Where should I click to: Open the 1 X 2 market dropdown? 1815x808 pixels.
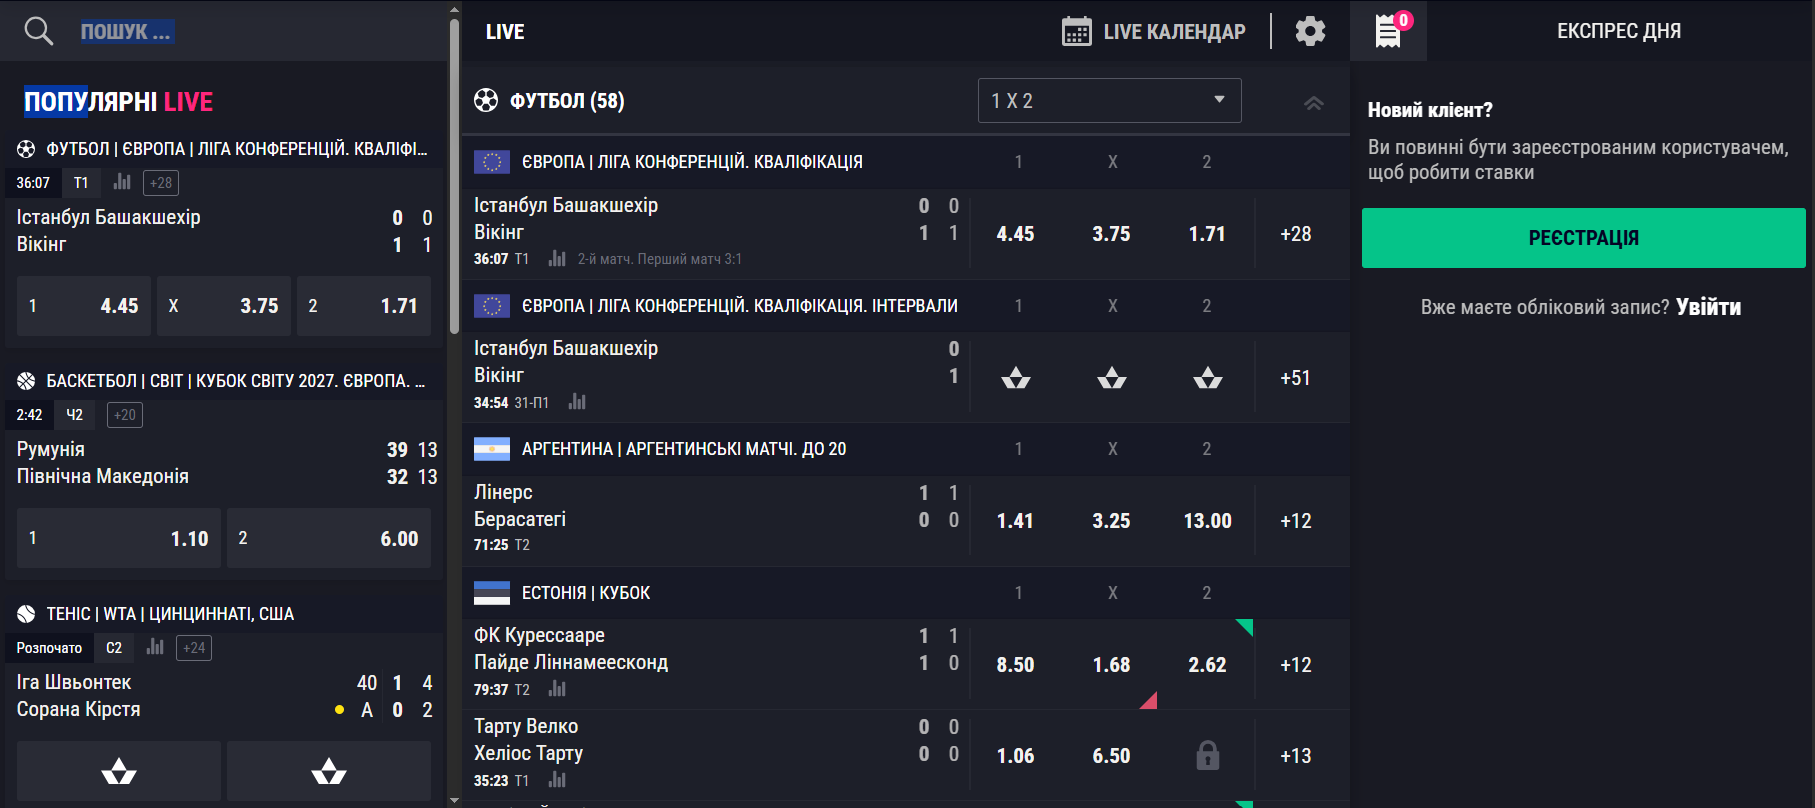[1109, 100]
